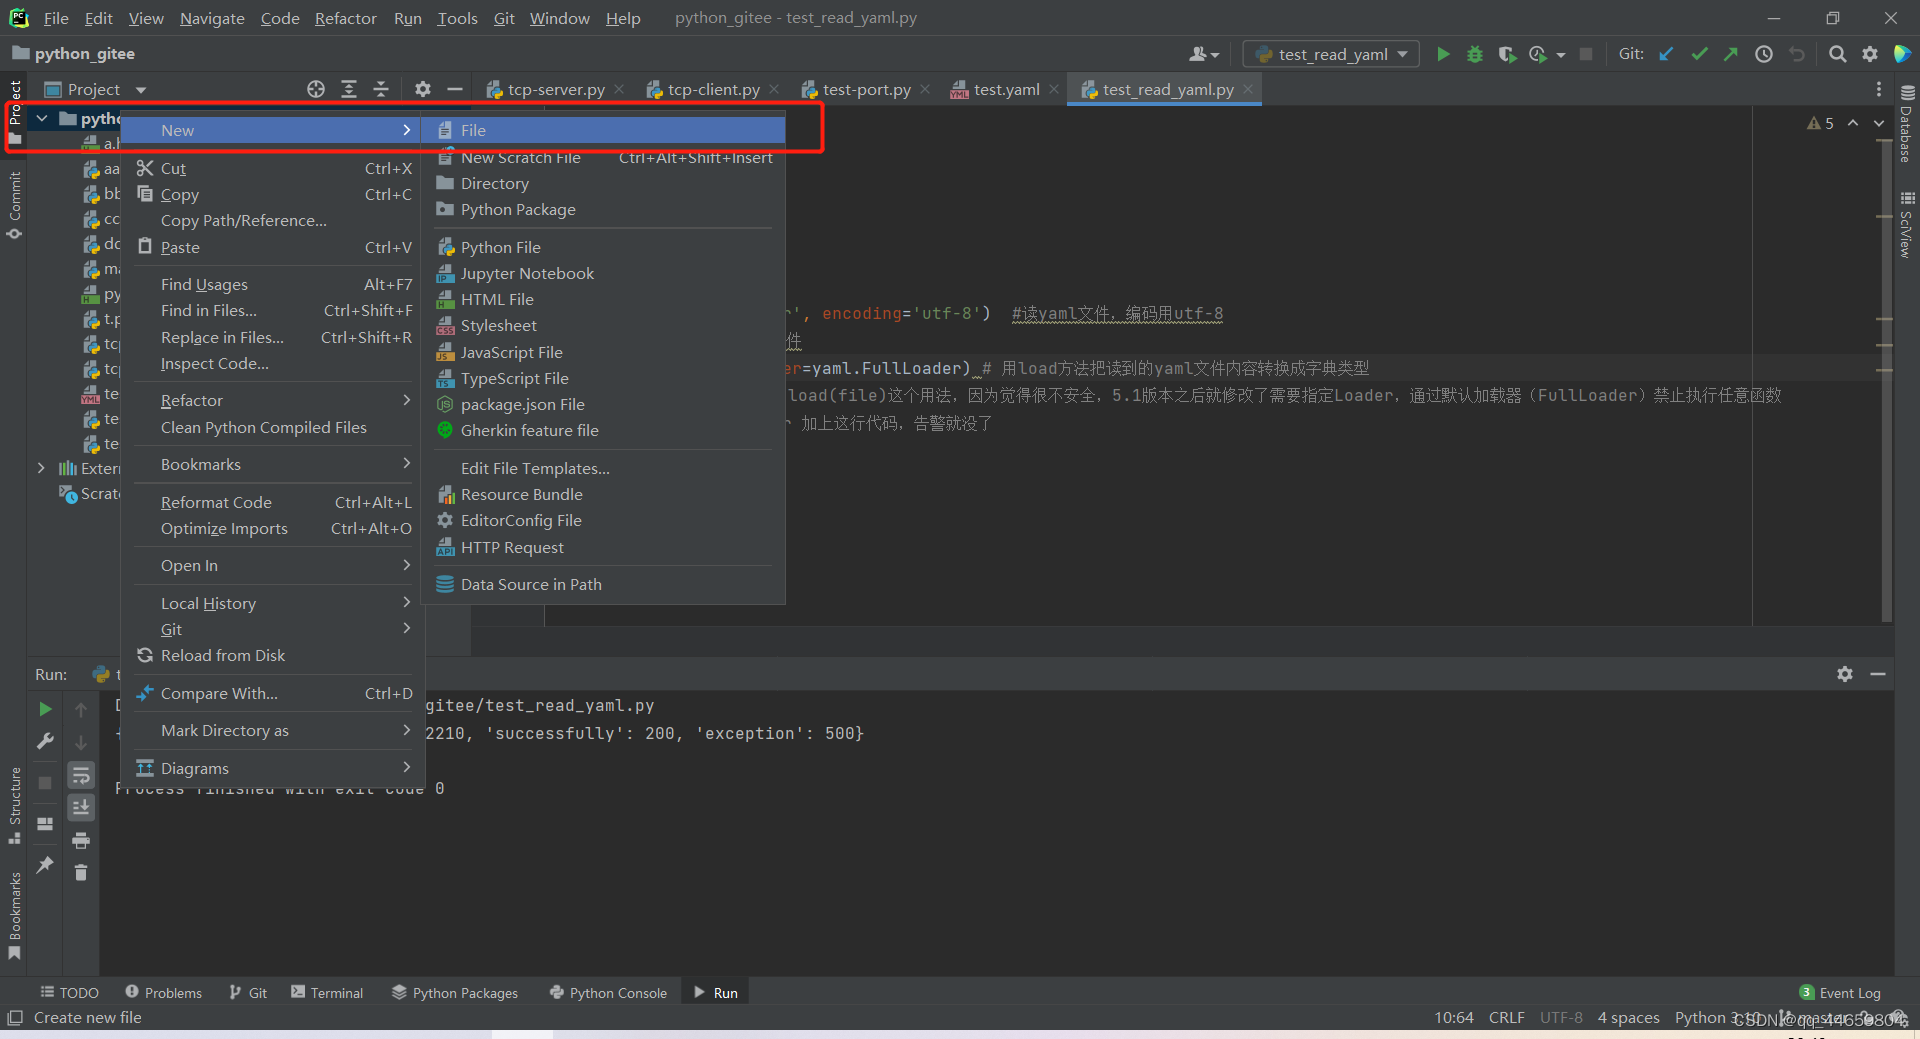
Task: Open the SciView tool window
Action: point(1906,225)
